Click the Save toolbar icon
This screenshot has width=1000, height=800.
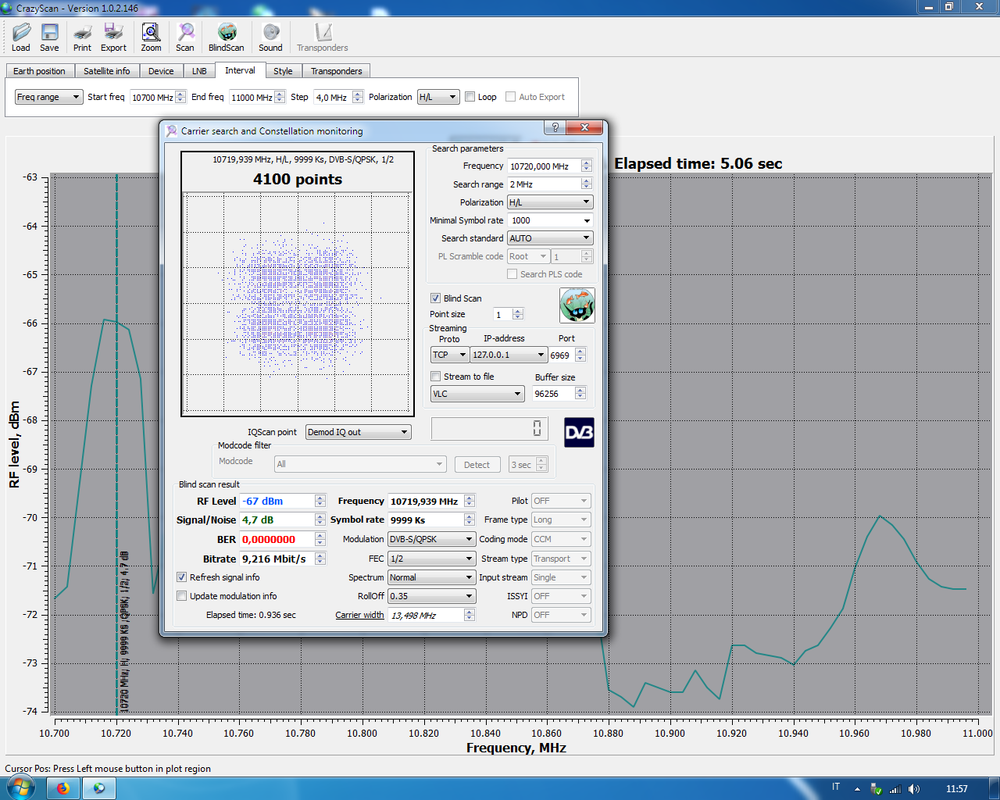tap(49, 37)
